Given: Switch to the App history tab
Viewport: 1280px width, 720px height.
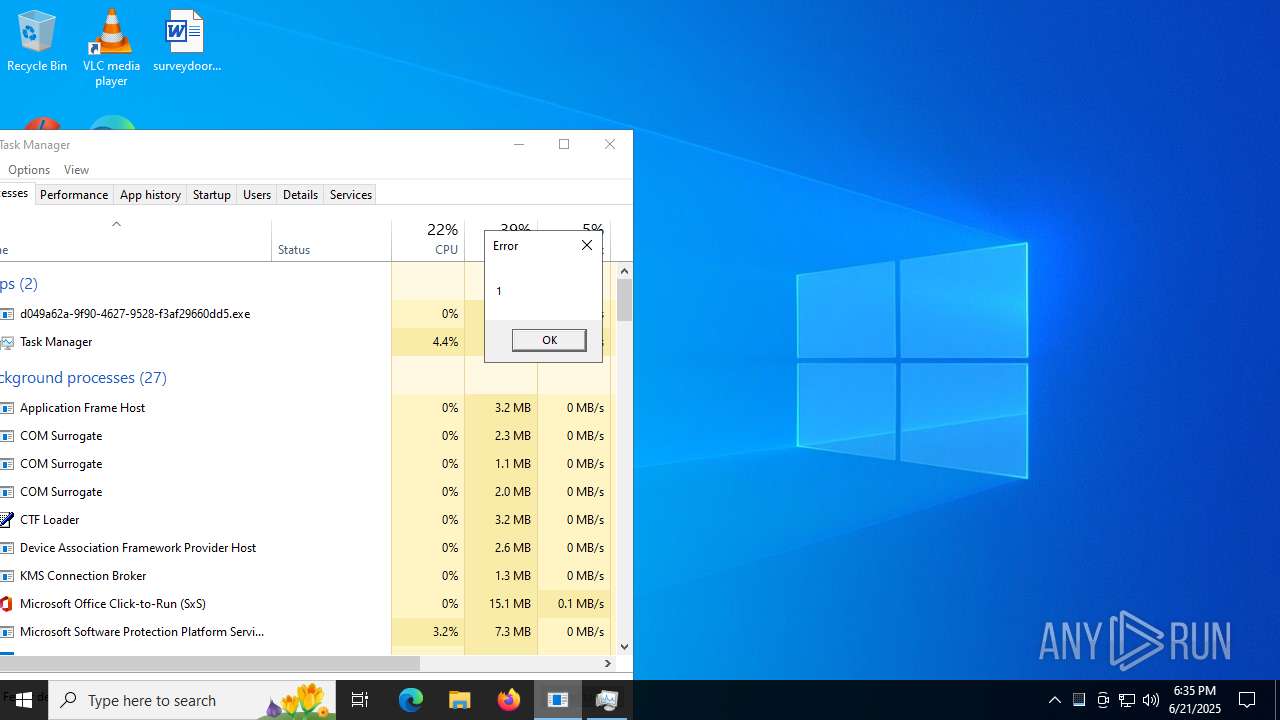Looking at the screenshot, I should coord(150,195).
